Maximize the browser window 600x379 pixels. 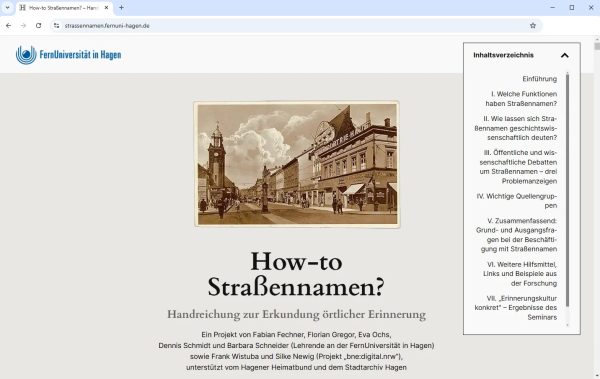click(572, 7)
